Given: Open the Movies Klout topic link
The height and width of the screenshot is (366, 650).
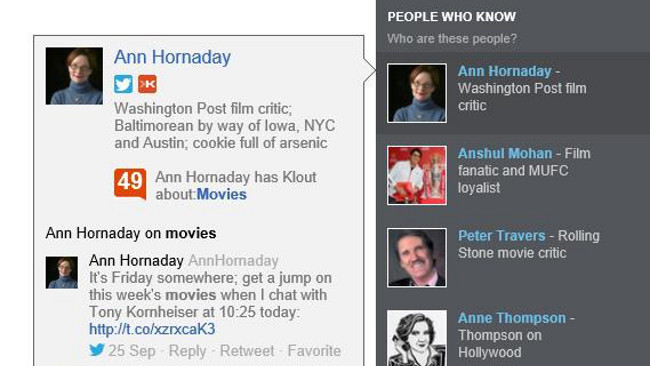Looking at the screenshot, I should point(222,194).
